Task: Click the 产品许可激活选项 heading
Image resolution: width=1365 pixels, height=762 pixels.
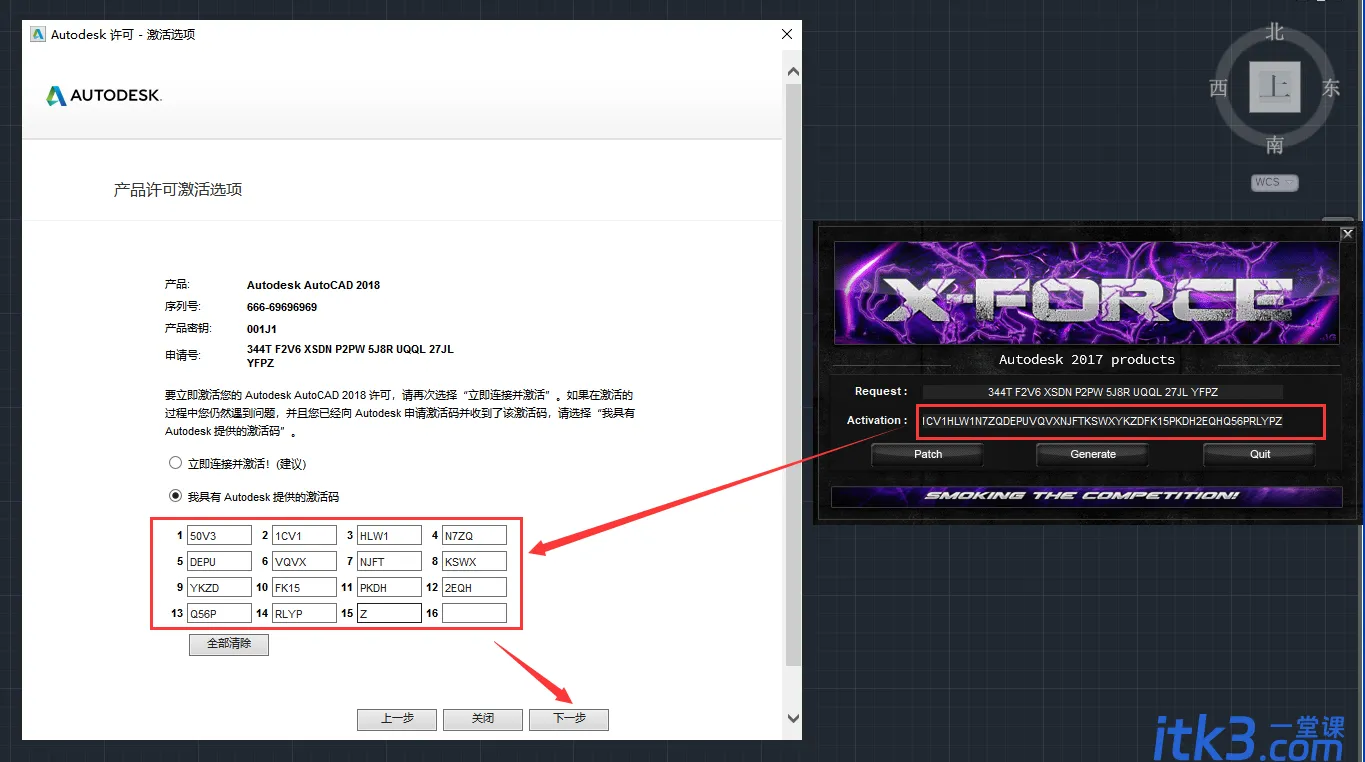Action: [178, 189]
